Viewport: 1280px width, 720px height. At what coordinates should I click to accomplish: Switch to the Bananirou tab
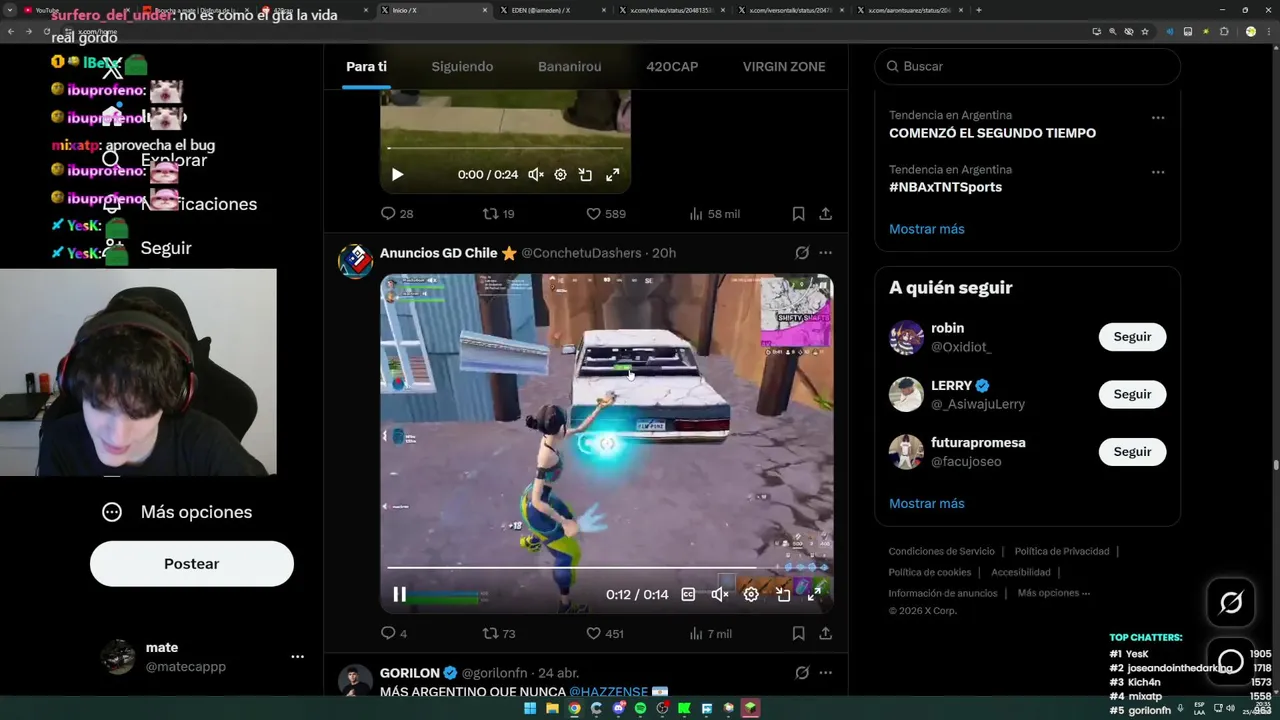[570, 67]
